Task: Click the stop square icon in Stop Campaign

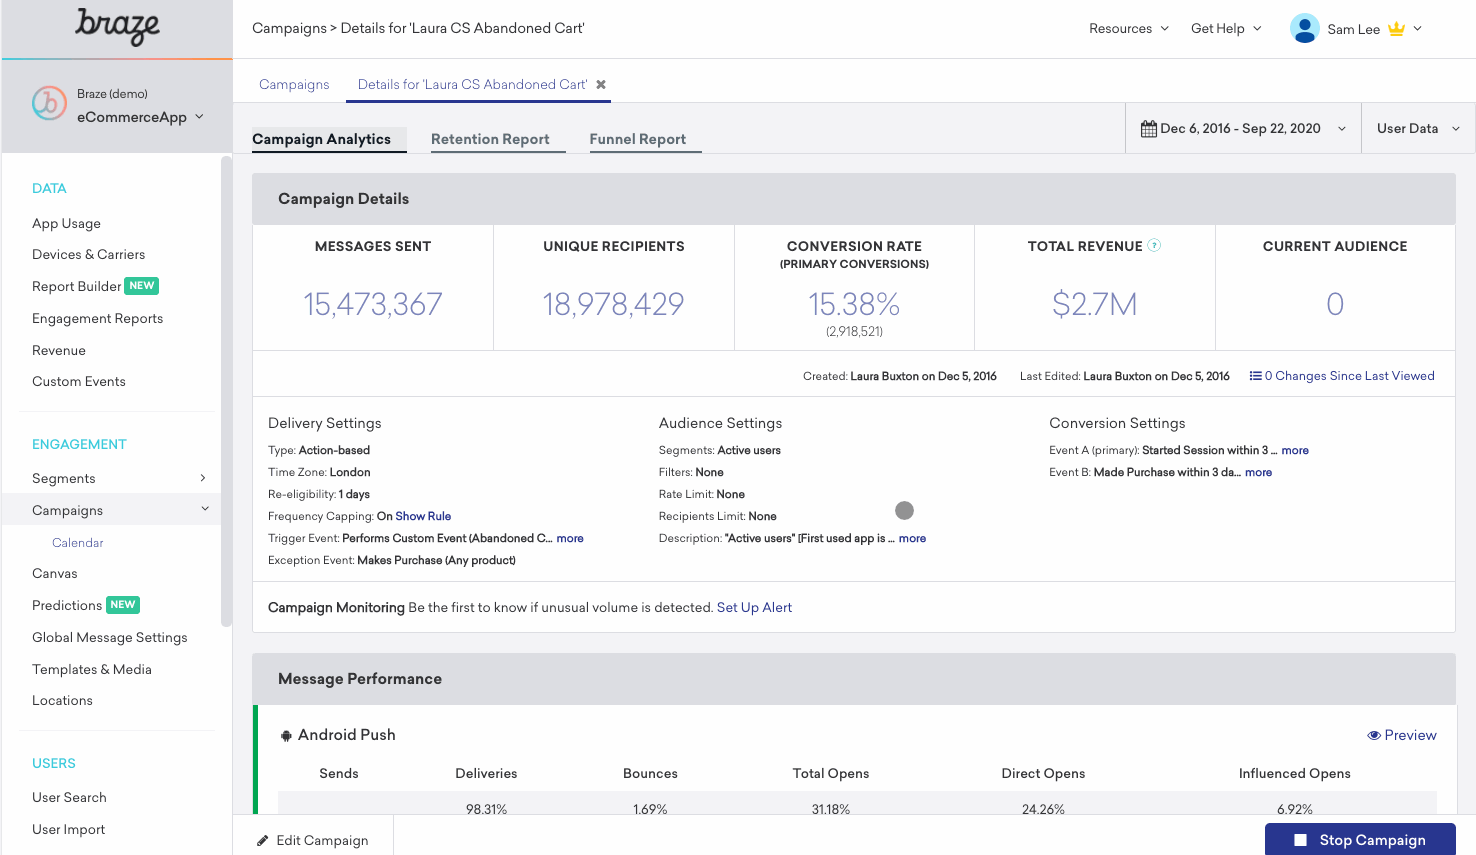Action: pyautogui.click(x=1301, y=840)
